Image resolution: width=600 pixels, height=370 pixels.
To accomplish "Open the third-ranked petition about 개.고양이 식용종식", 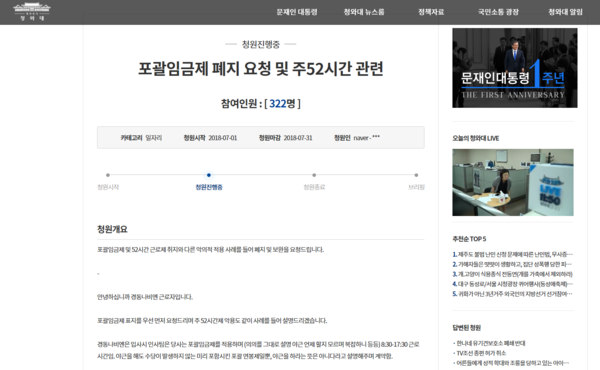I will click(512, 274).
